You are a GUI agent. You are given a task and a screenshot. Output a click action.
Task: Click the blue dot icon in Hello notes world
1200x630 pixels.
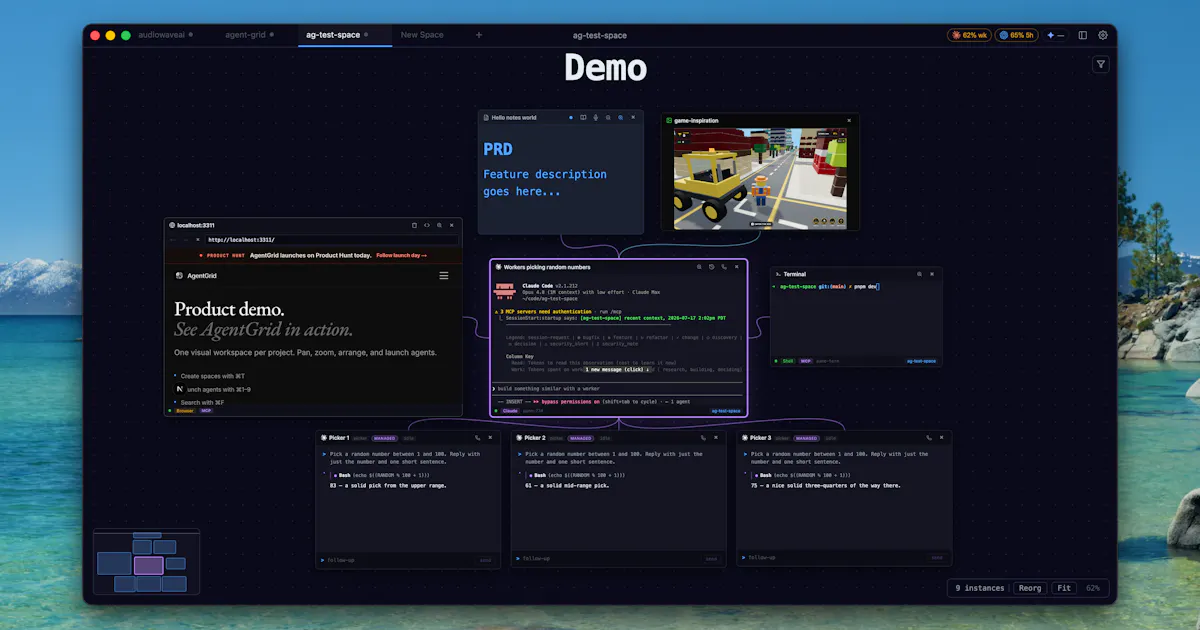pos(571,117)
